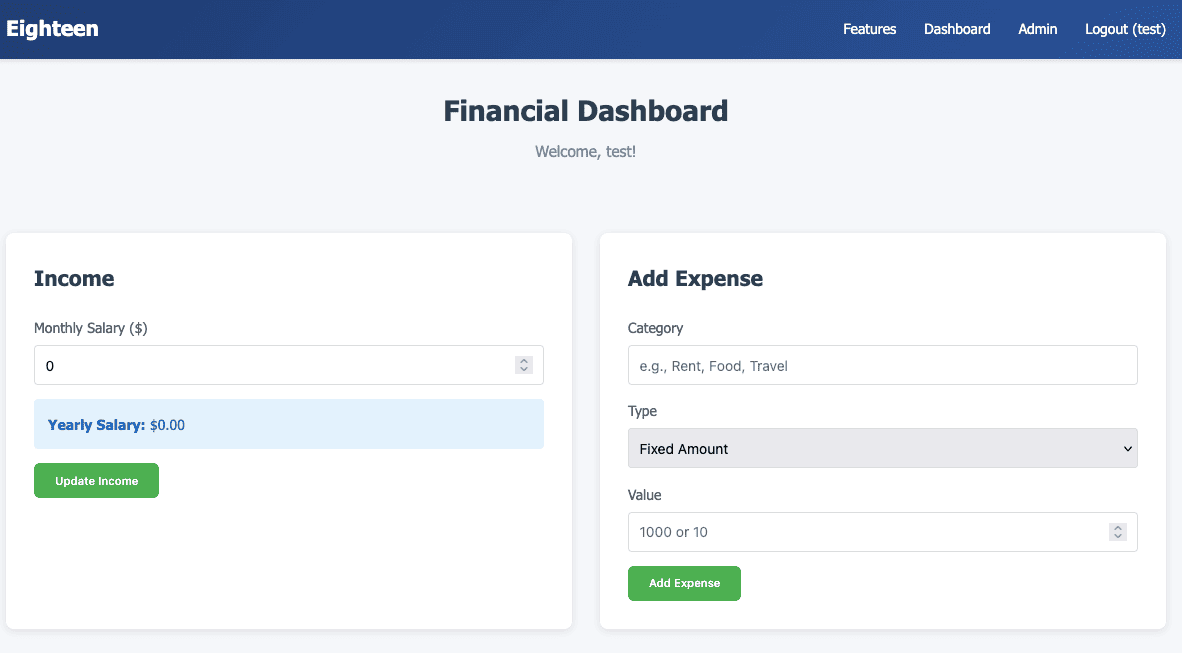Increment the expense Value with the up arrow
Viewport: 1182px width, 653px height.
(x=1118, y=527)
